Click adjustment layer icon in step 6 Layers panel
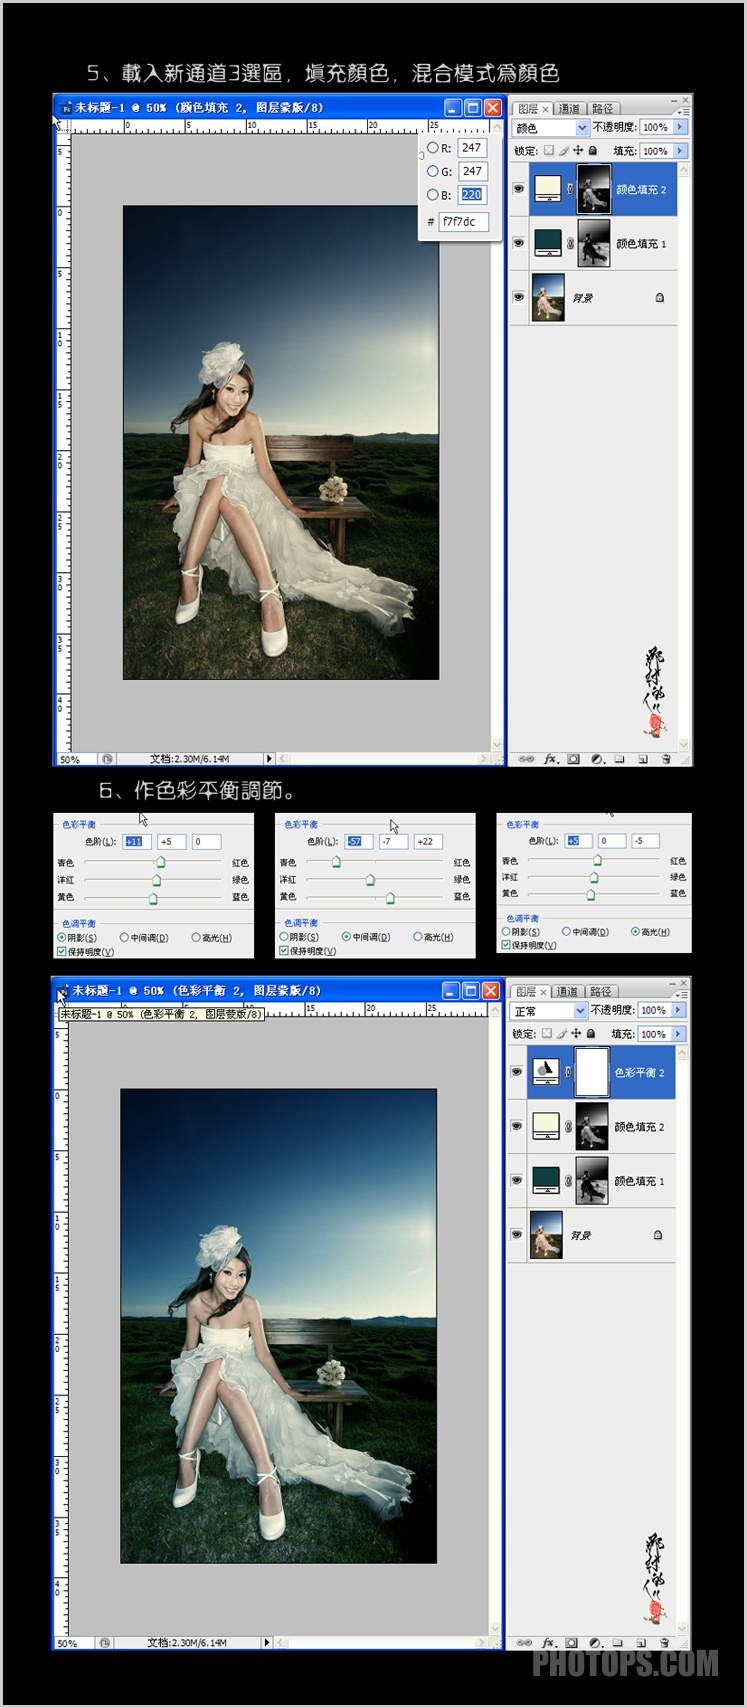 point(595,1642)
